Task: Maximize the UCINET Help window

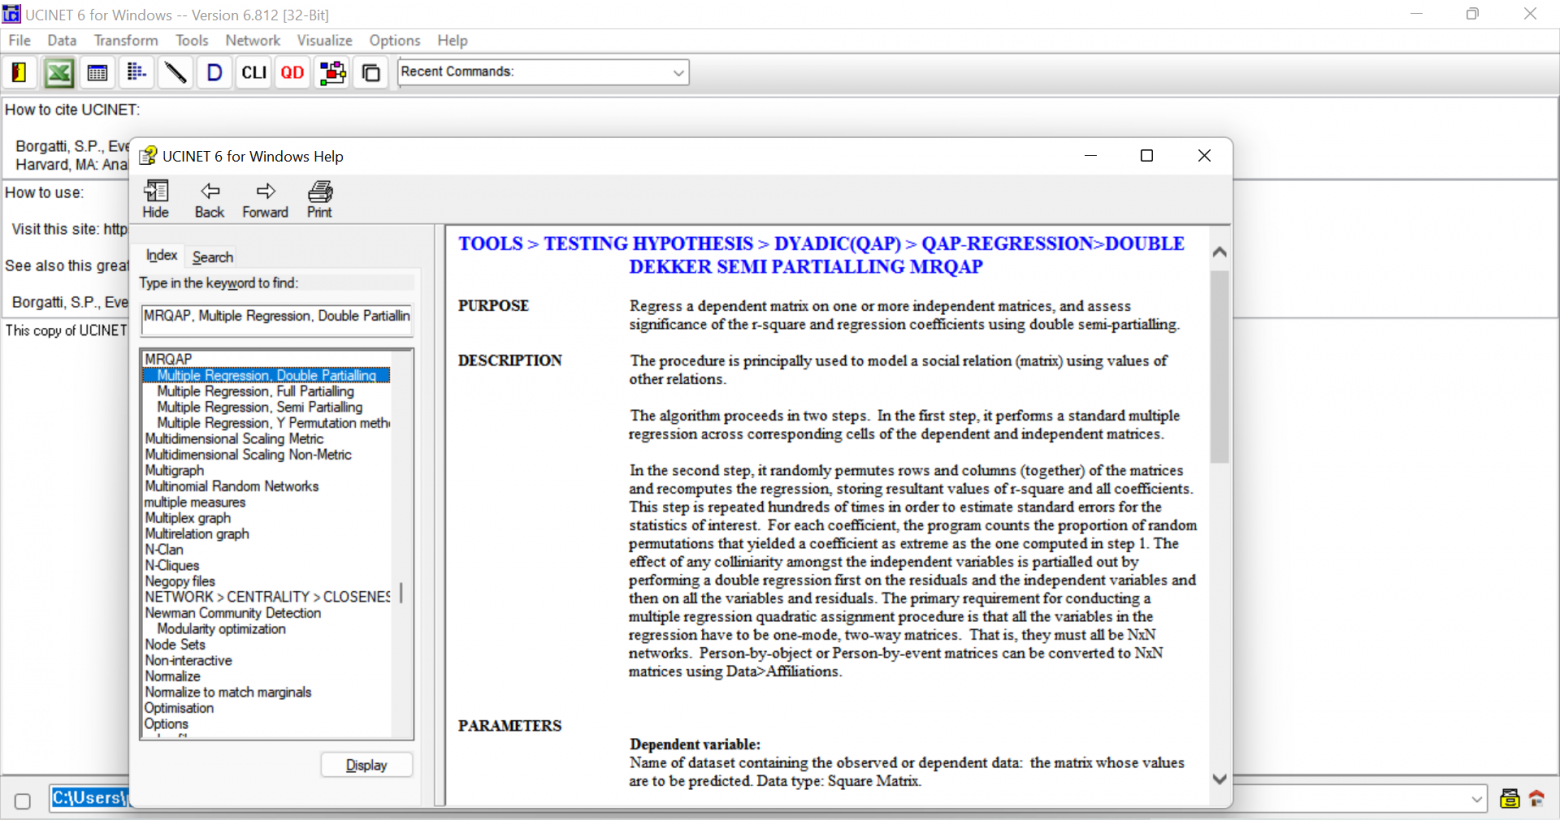Action: pos(1147,156)
